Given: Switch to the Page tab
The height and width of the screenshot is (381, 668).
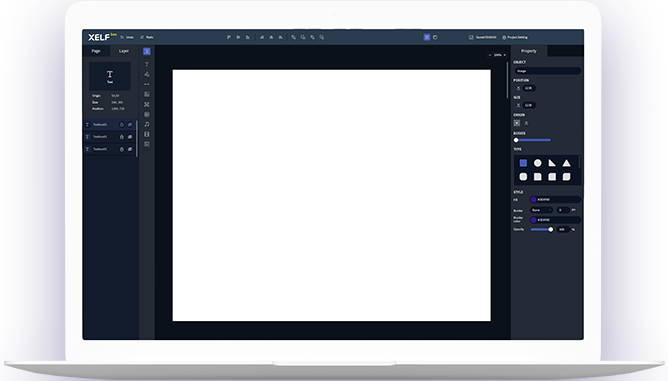Looking at the screenshot, I should 96,51.
